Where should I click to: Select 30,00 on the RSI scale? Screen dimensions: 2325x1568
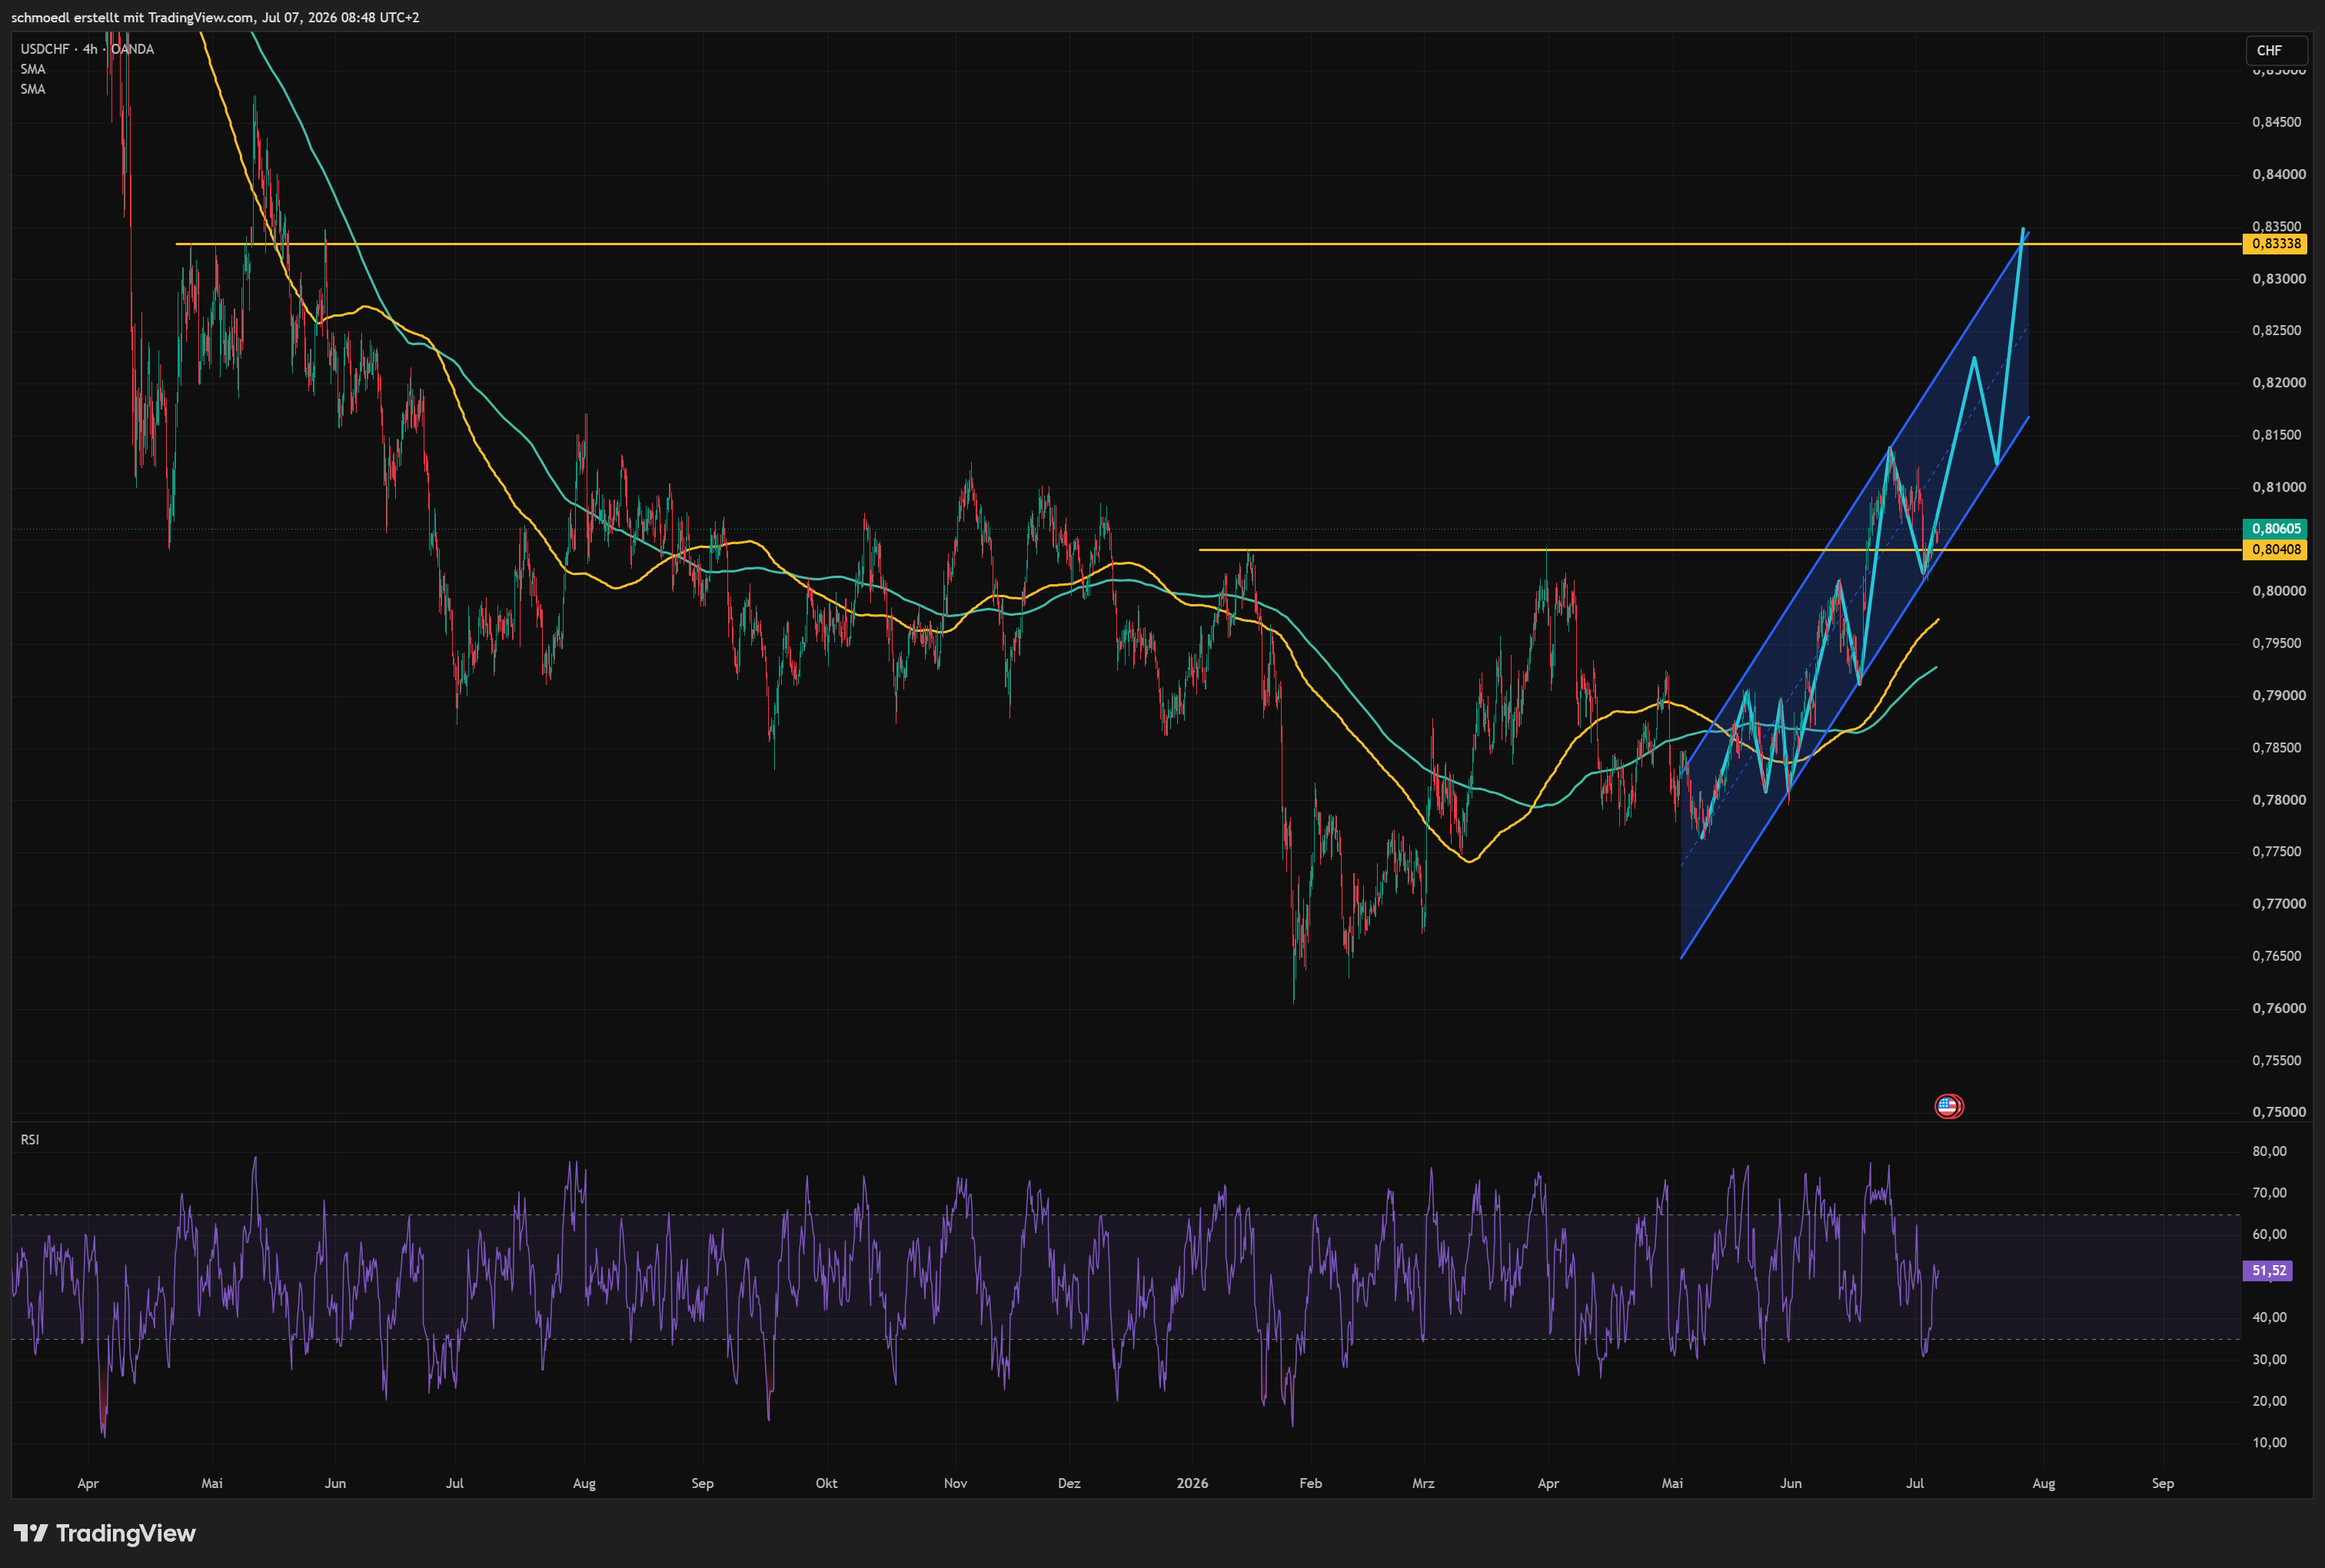2269,1359
